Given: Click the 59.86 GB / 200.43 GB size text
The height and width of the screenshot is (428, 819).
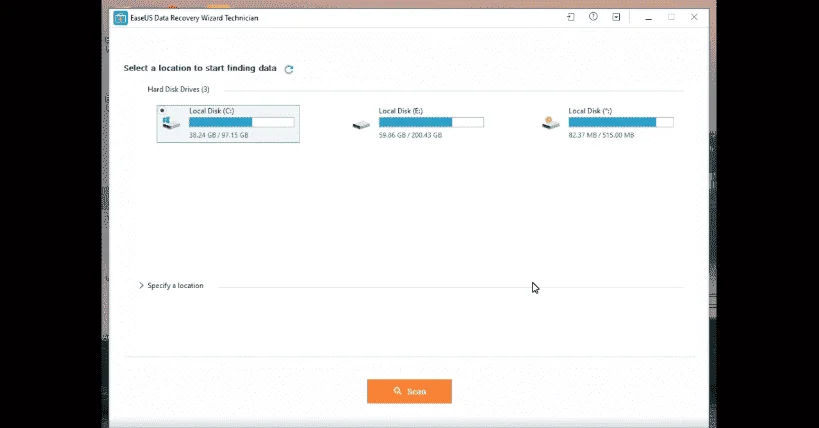Looking at the screenshot, I should pyautogui.click(x=410, y=135).
